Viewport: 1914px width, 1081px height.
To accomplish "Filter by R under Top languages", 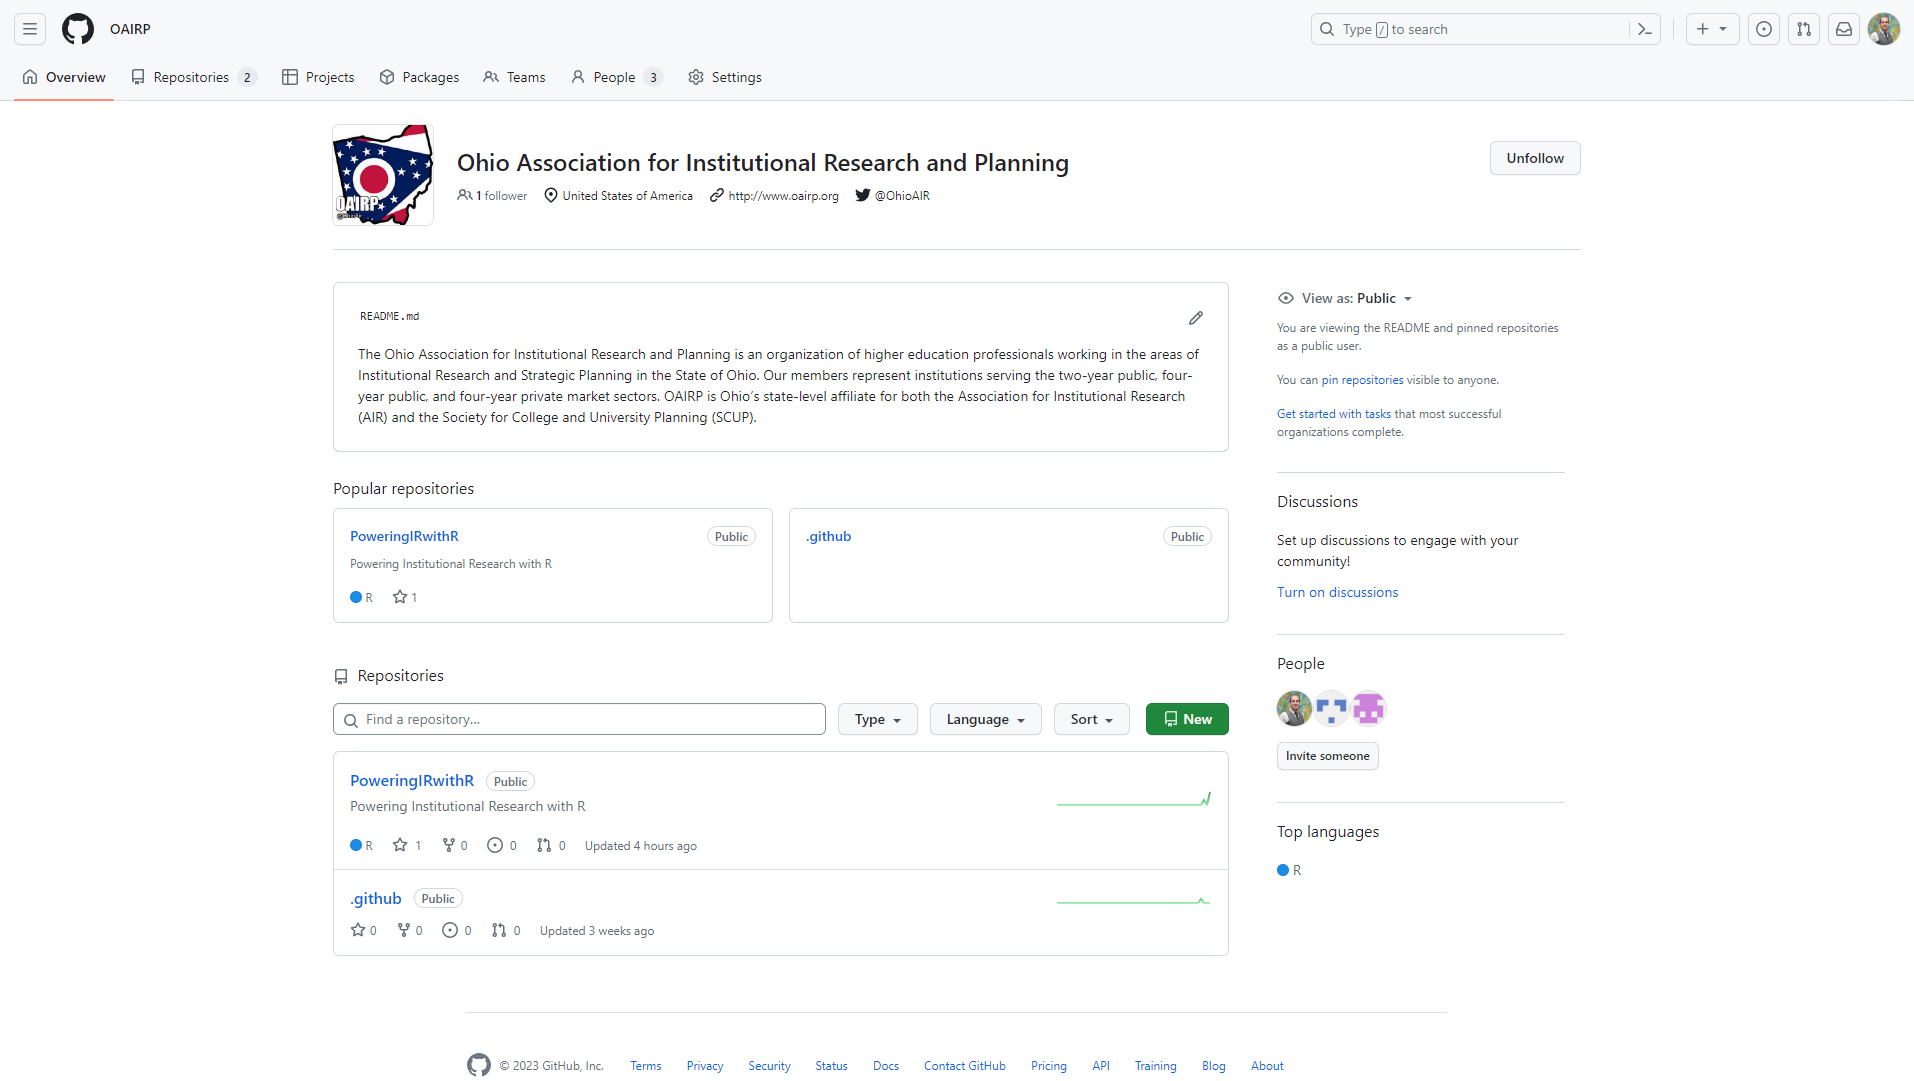I will (1289, 870).
